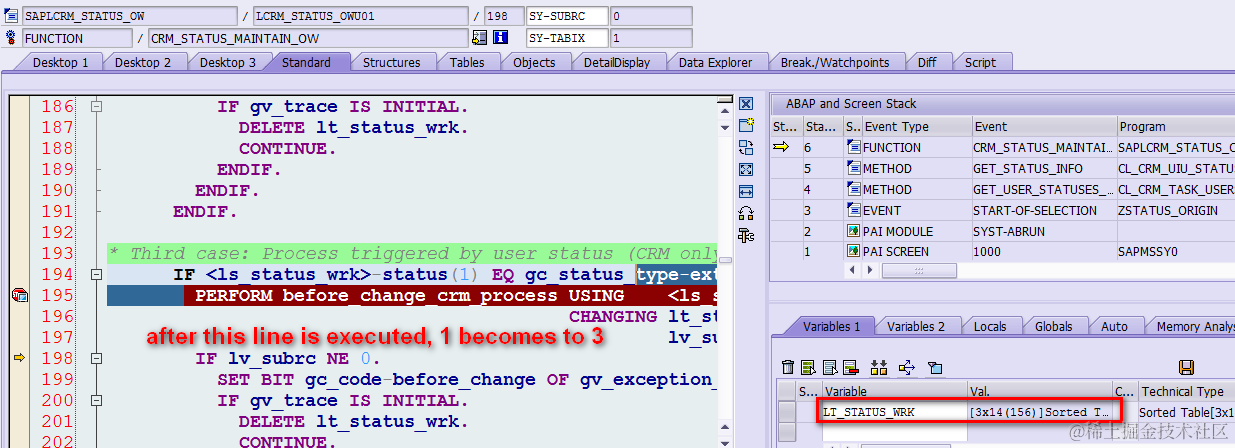Click the Program column header in the stack
1235x448 pixels.
click(1174, 127)
